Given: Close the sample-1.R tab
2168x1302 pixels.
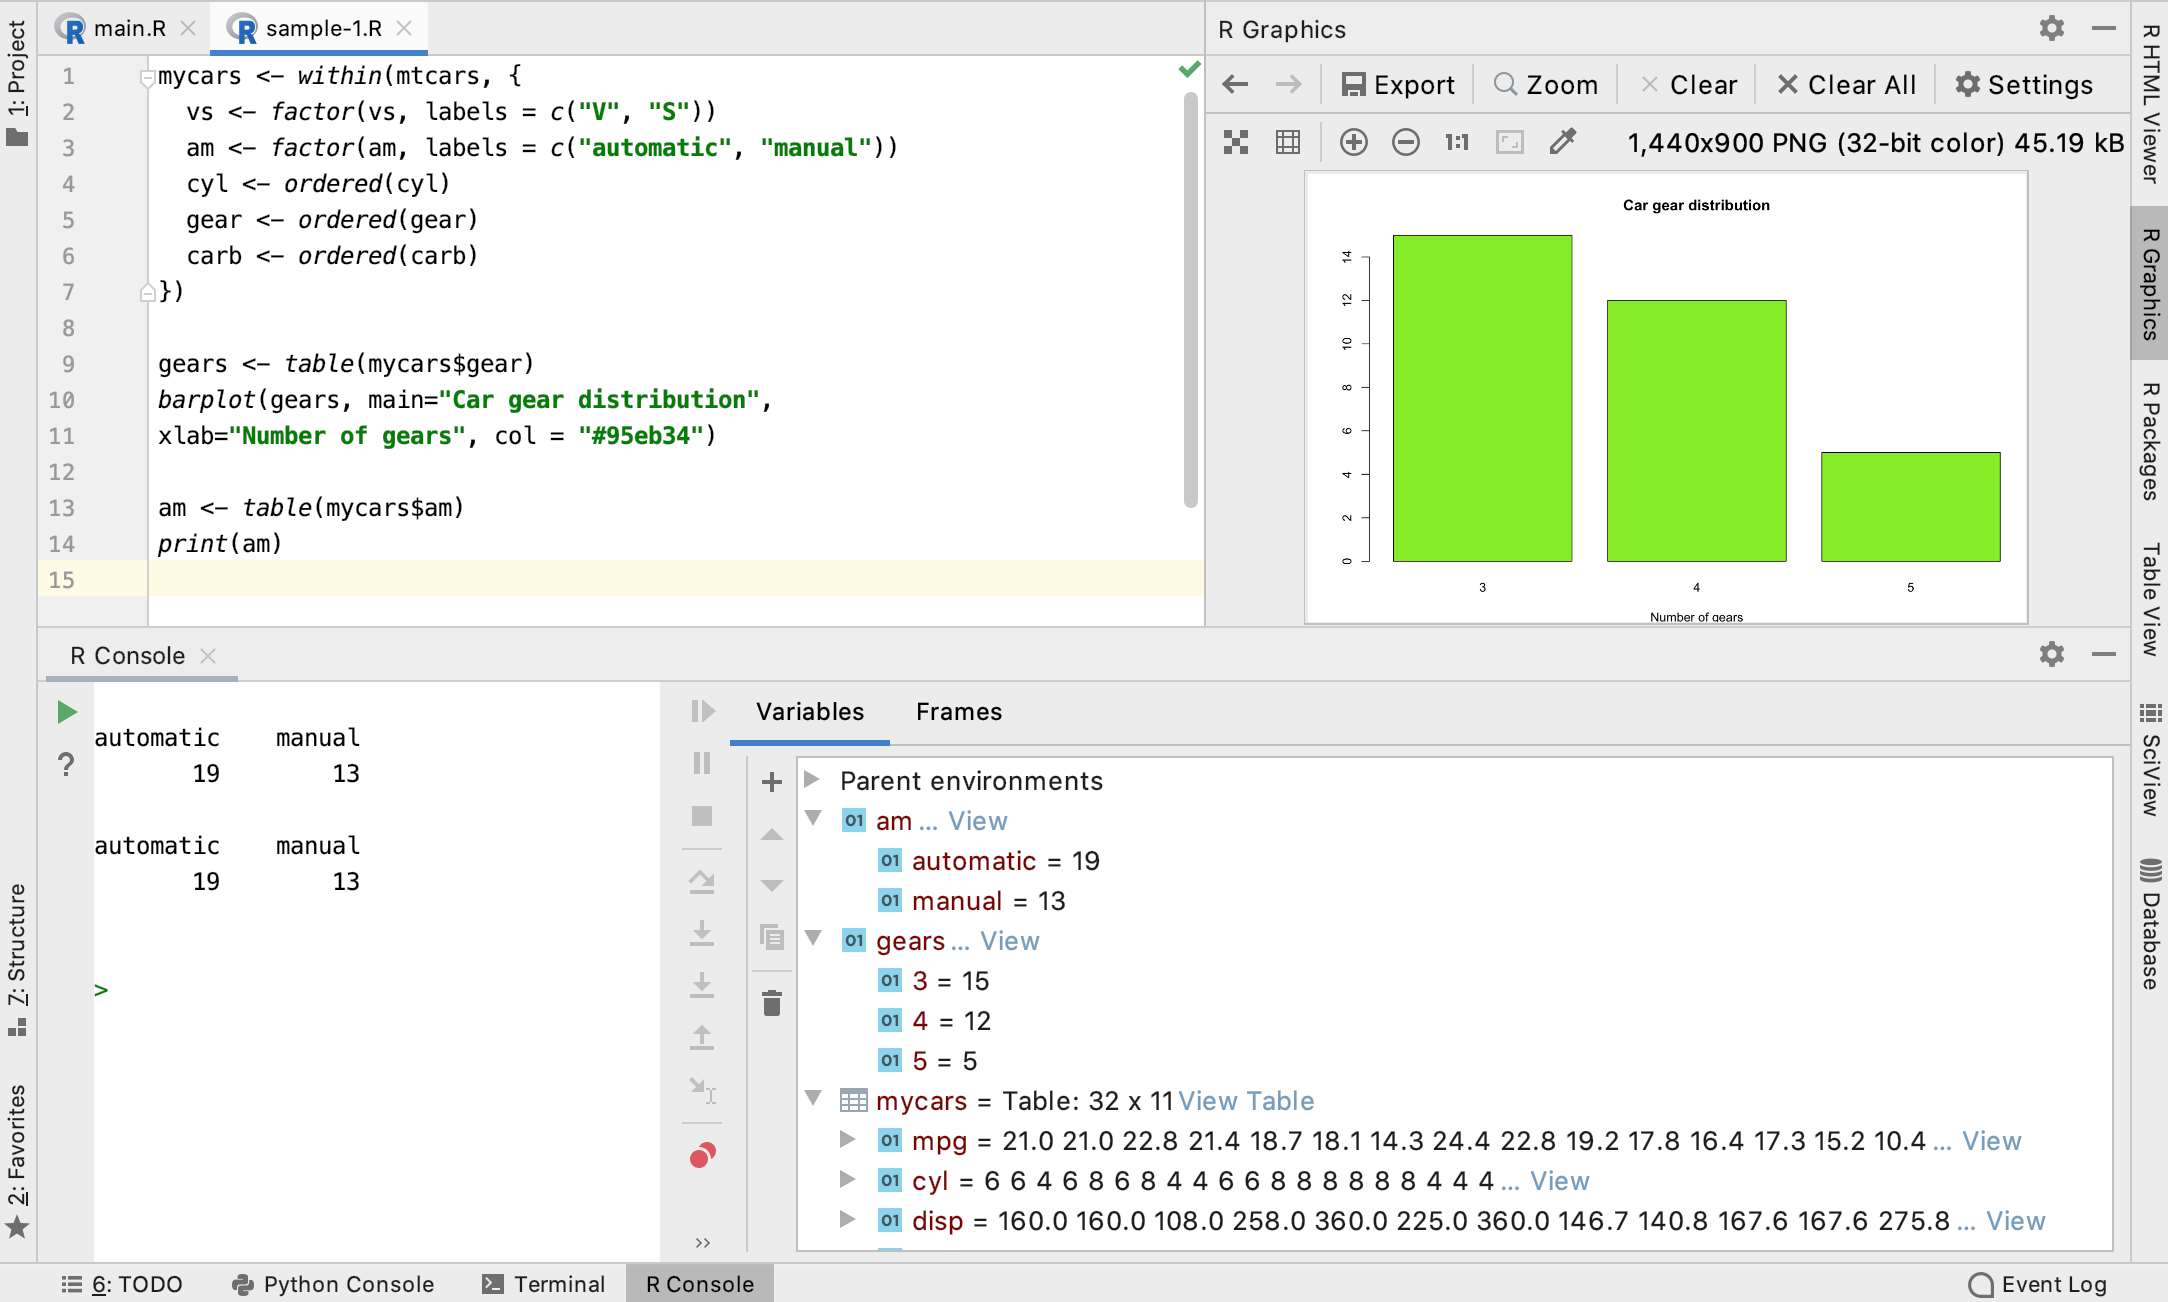Looking at the screenshot, I should click(404, 28).
